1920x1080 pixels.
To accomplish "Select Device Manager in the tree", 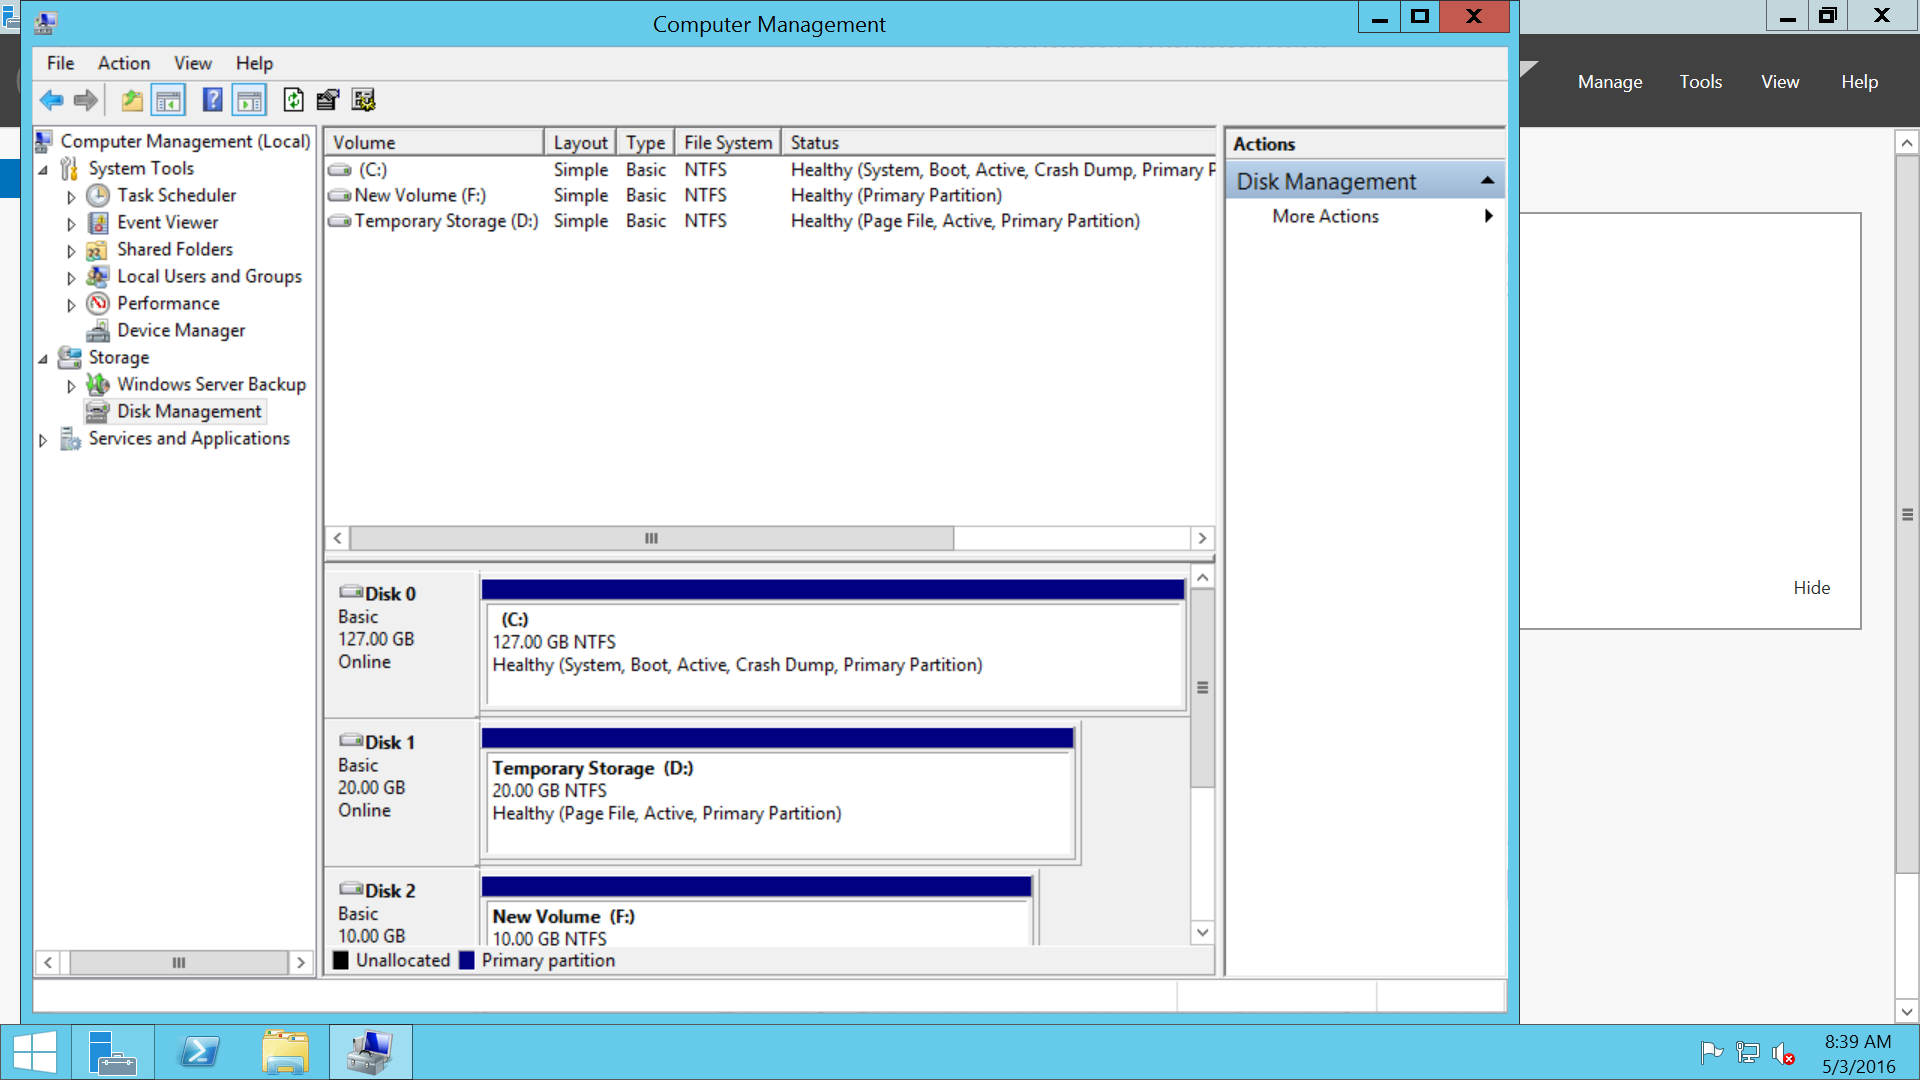I will 181,330.
